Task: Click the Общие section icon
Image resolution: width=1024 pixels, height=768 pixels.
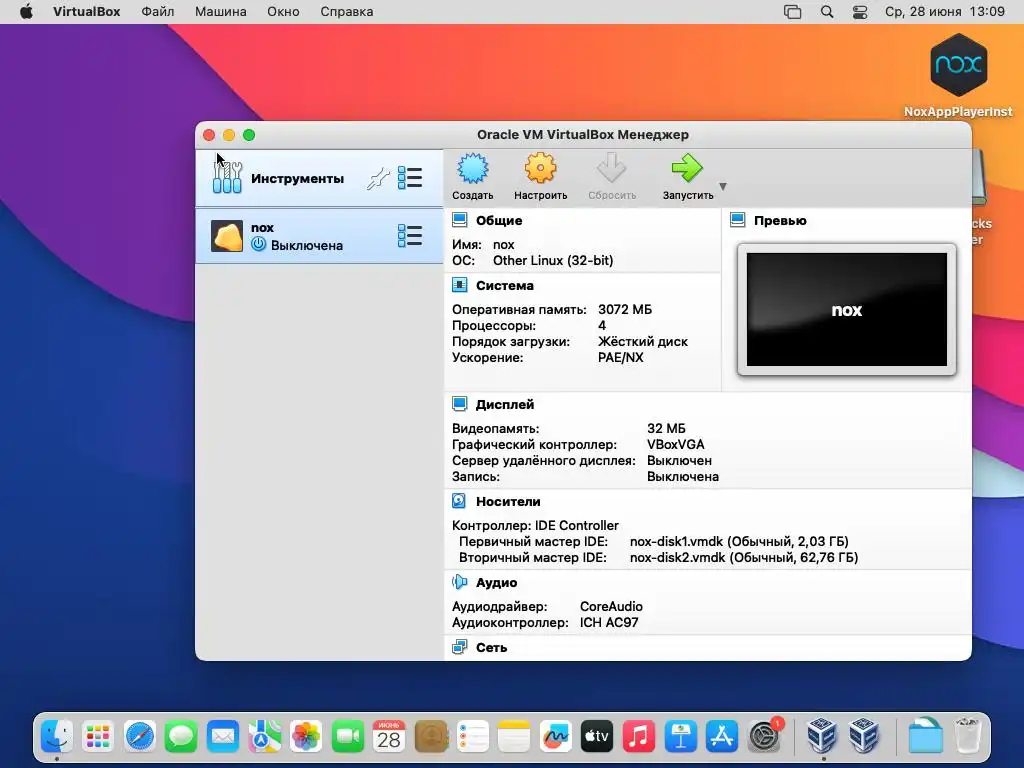Action: (460, 220)
